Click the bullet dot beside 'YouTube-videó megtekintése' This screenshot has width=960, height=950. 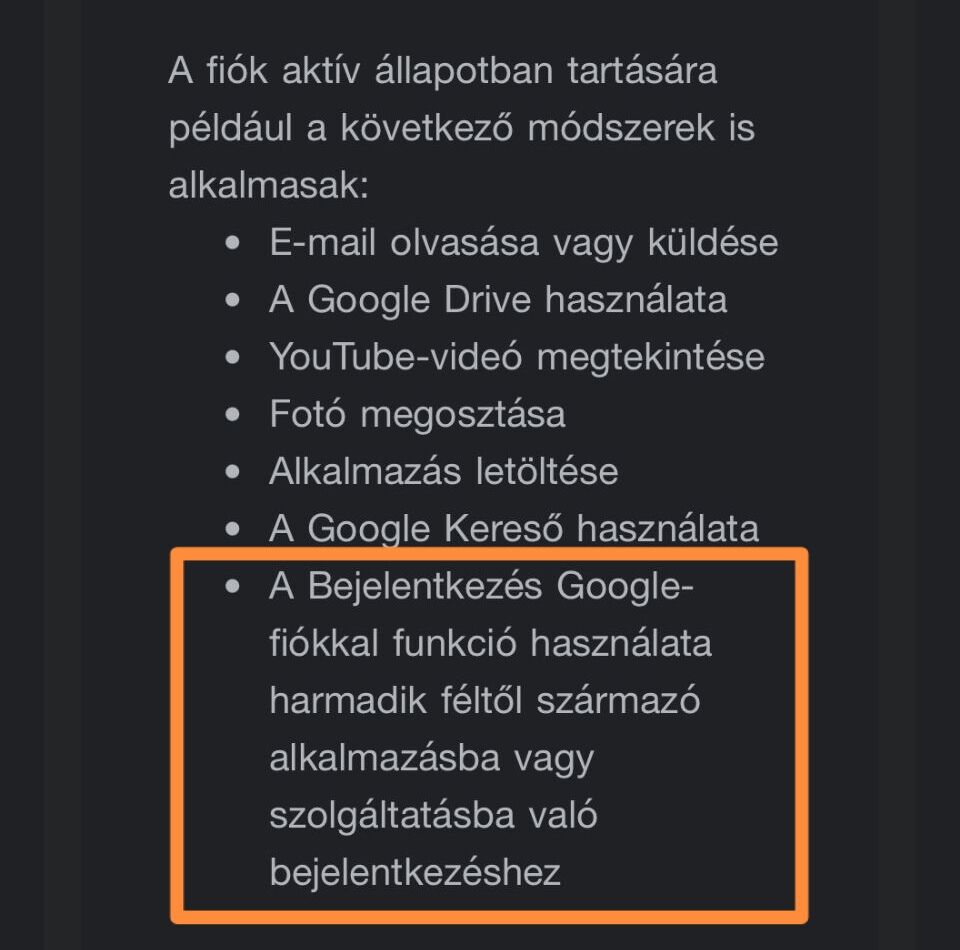[233, 357]
